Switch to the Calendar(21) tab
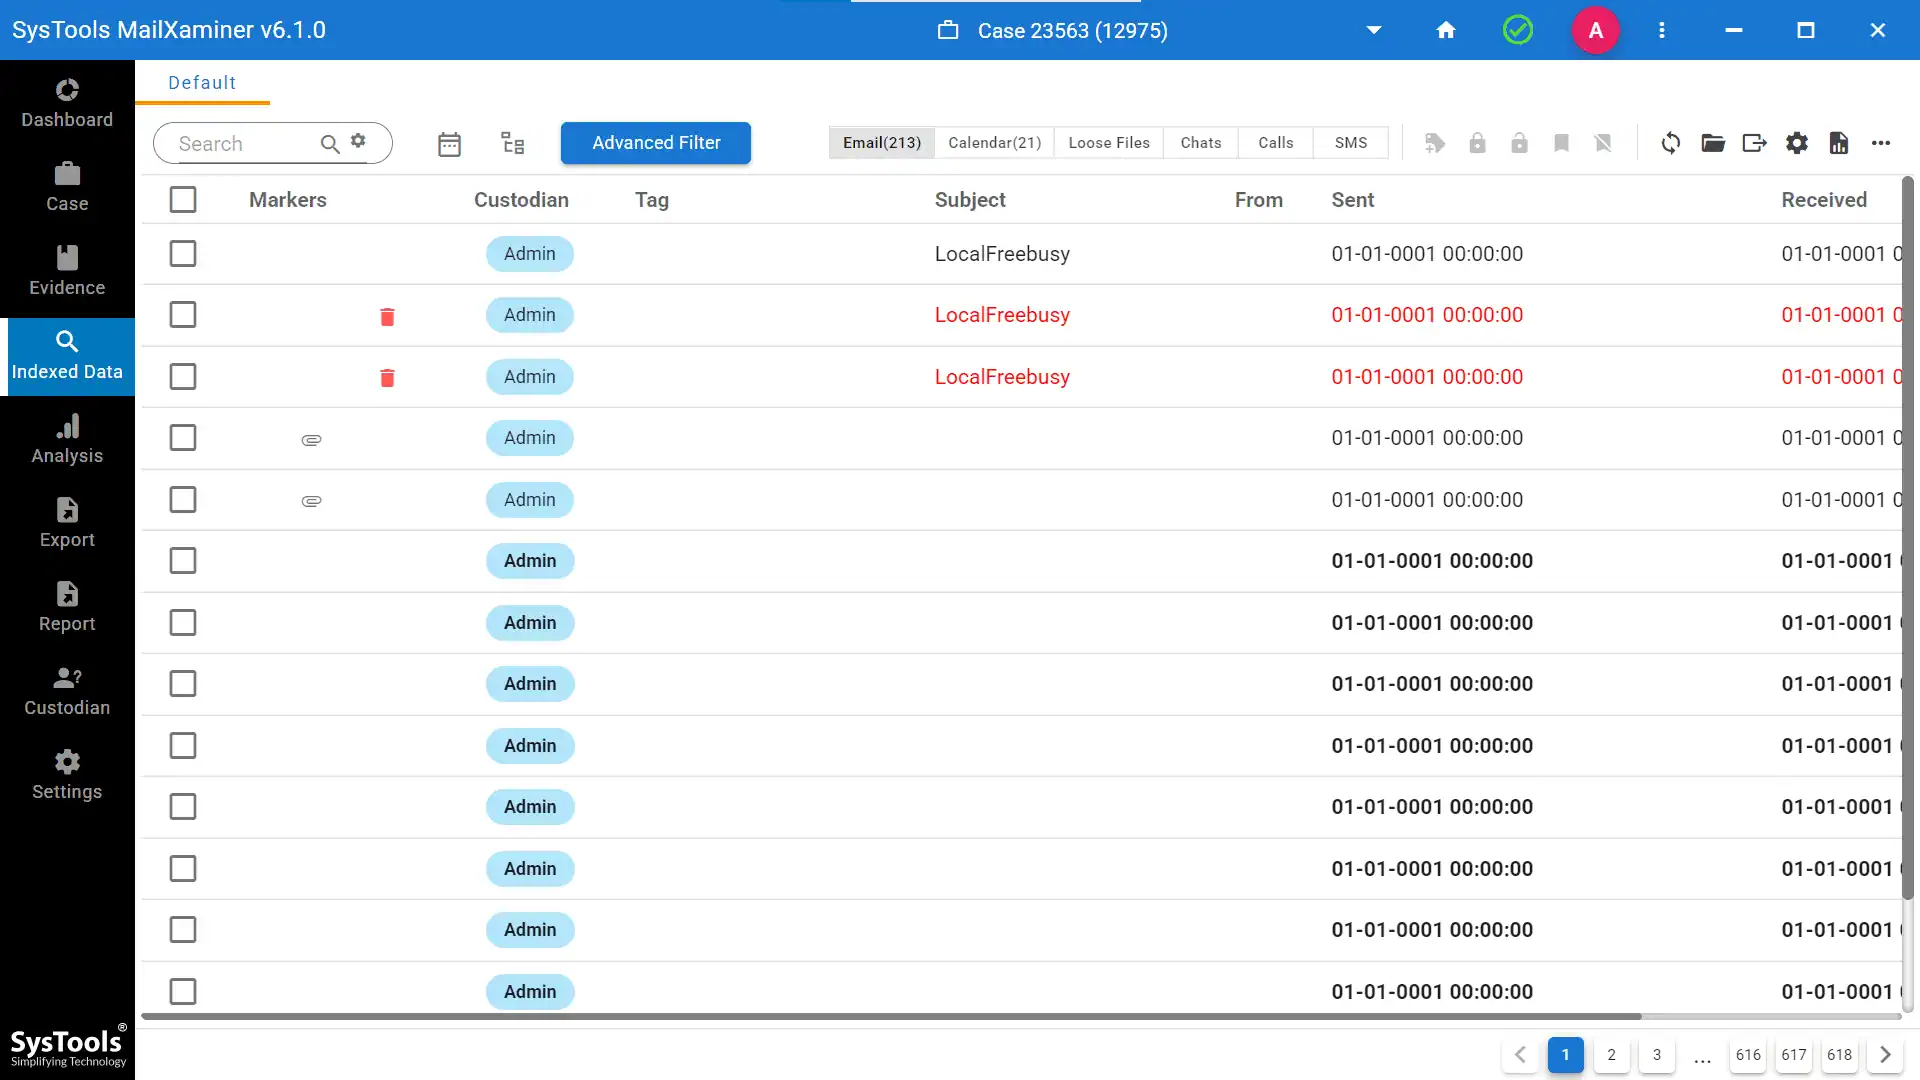The image size is (1920, 1080). pos(994,143)
